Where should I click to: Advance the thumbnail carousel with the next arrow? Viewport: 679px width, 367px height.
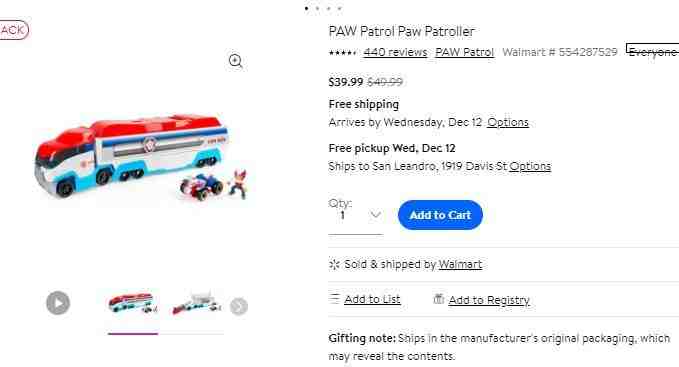click(239, 306)
